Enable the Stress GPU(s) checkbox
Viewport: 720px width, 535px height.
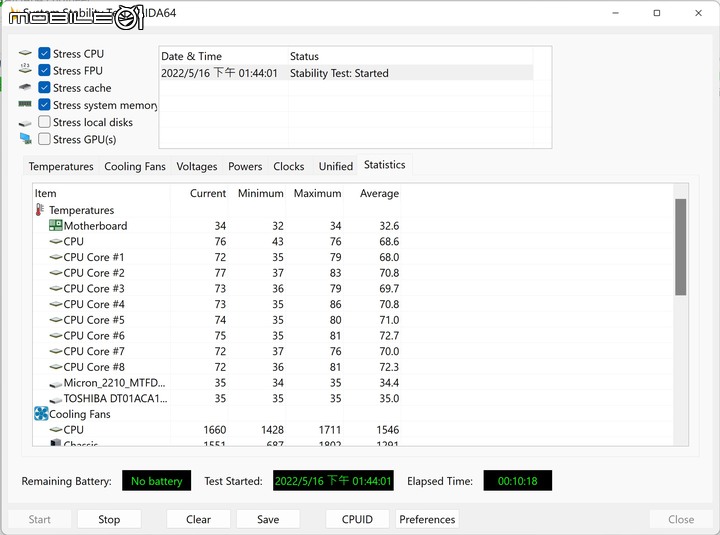coord(44,139)
